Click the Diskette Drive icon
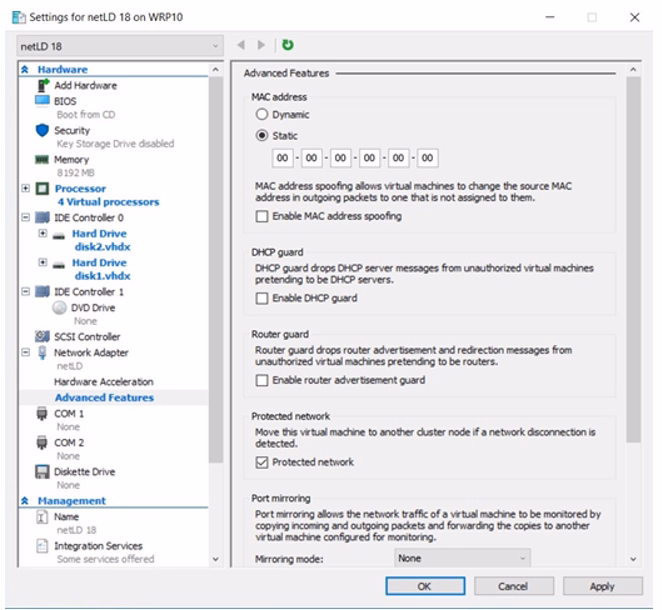 pyautogui.click(x=42, y=472)
